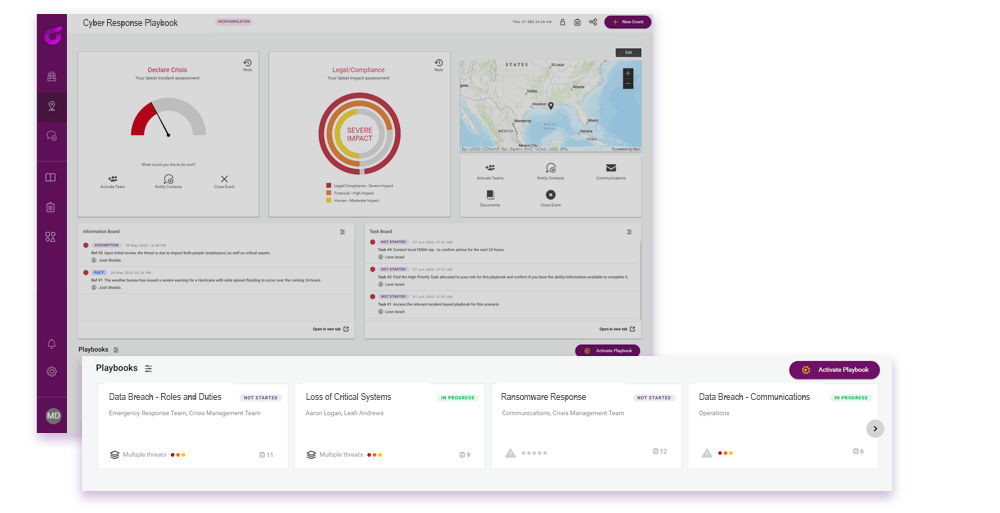
Task: Click the purple app logo in the sidebar
Action: tap(52, 36)
